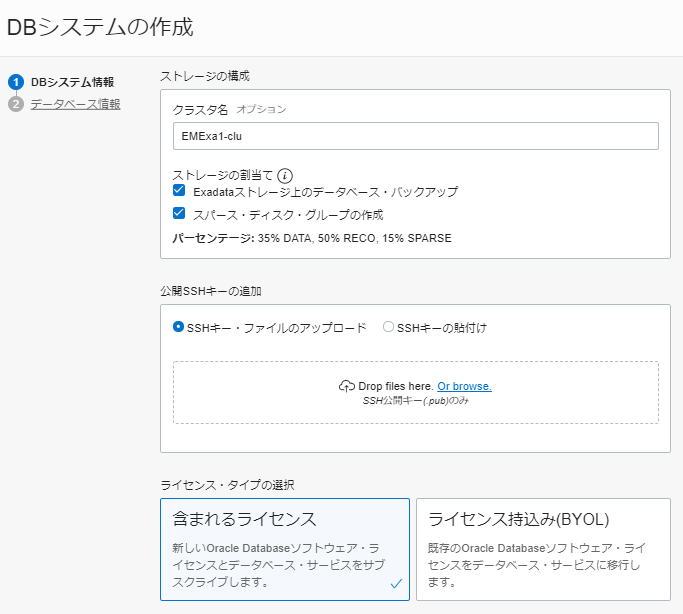Open the DBシステム情報 step
Viewport: 683px width, 614px height.
click(x=72, y=82)
